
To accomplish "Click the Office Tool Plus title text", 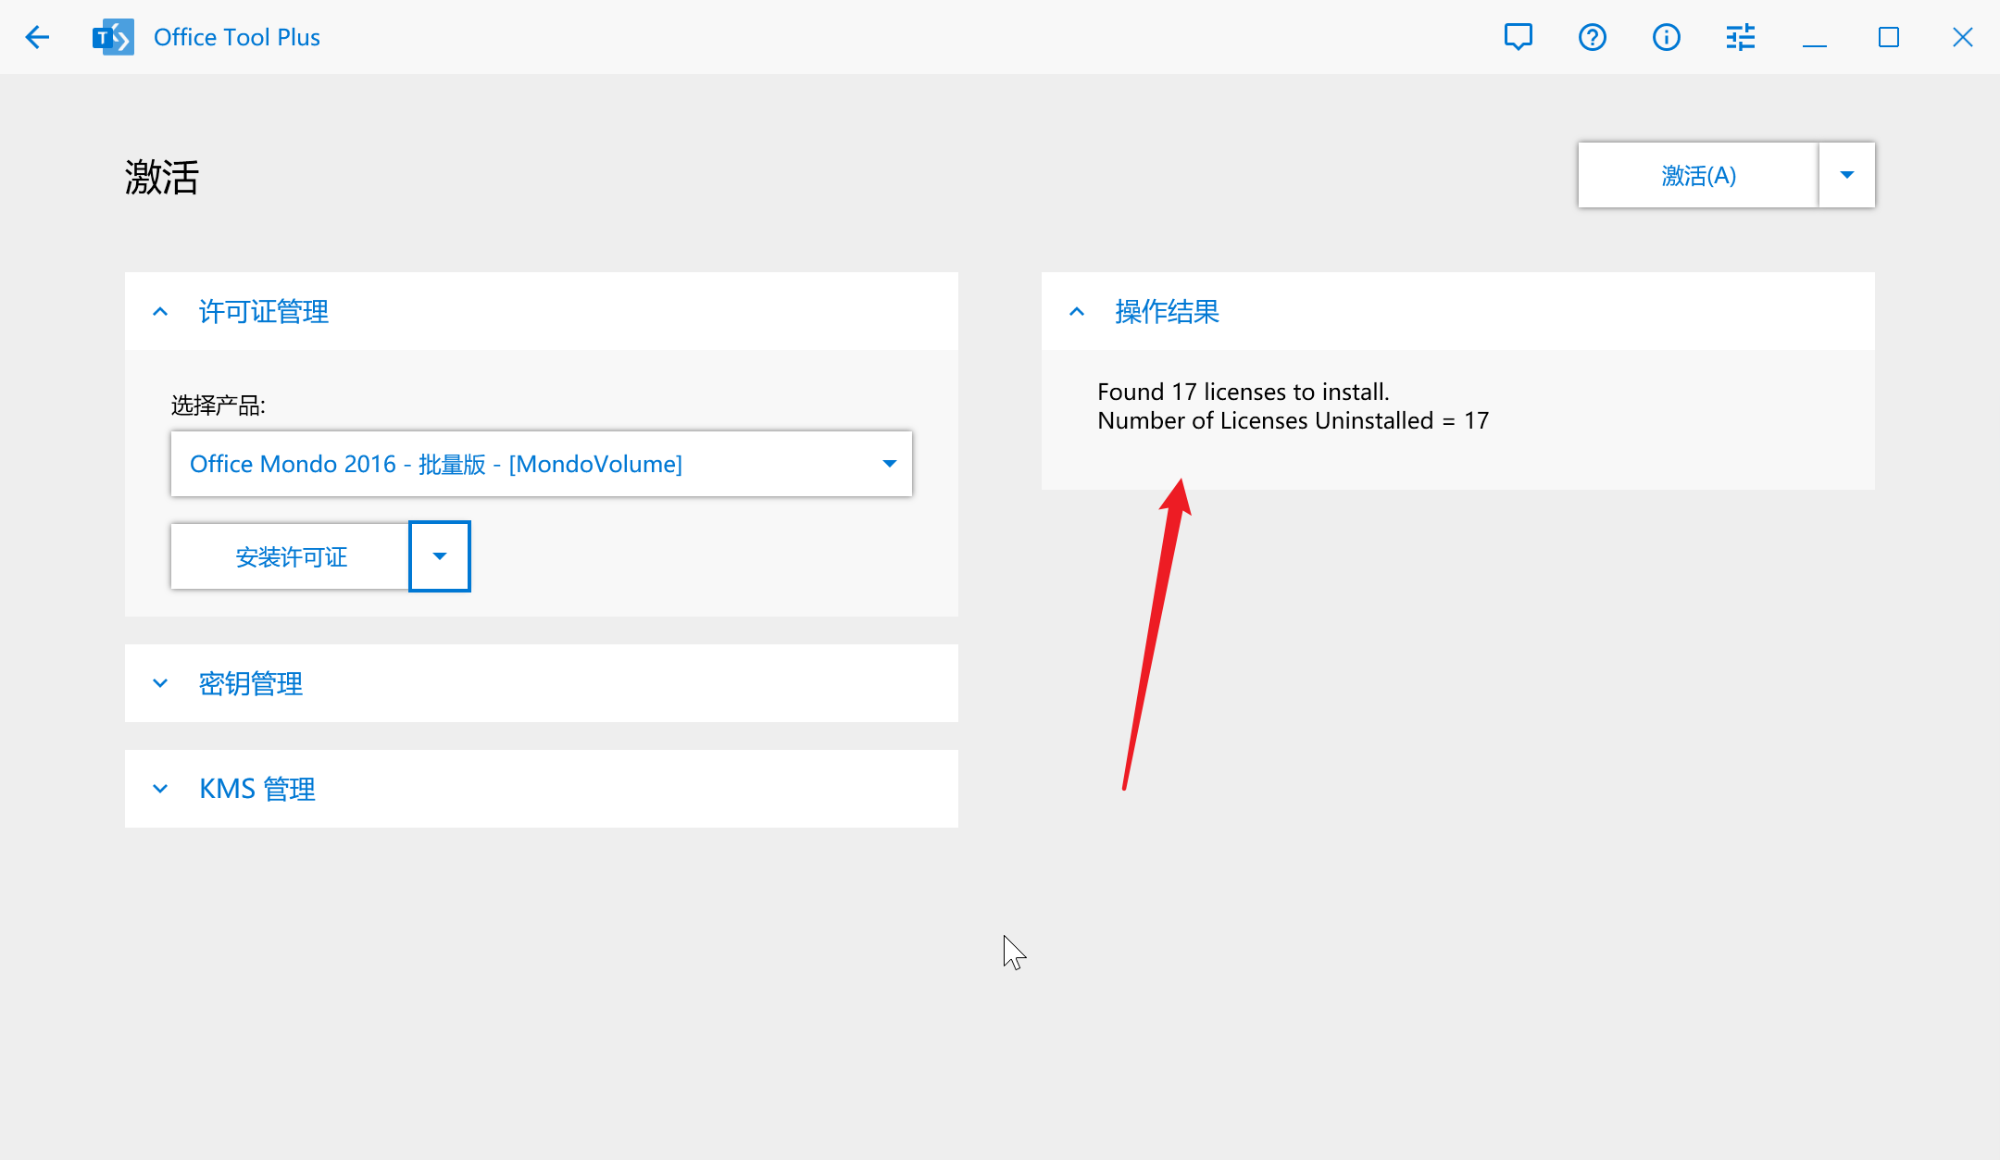I will click(237, 38).
